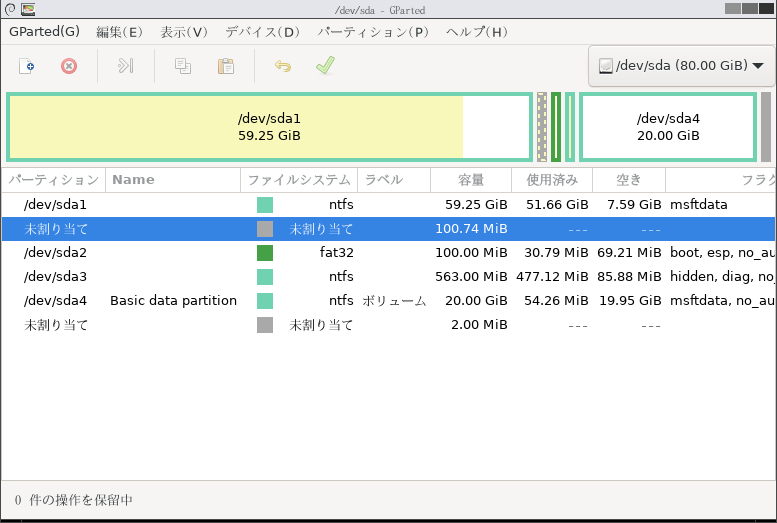
Task: Select the /dev/sda3 row
Action: pyautogui.click(x=388, y=277)
